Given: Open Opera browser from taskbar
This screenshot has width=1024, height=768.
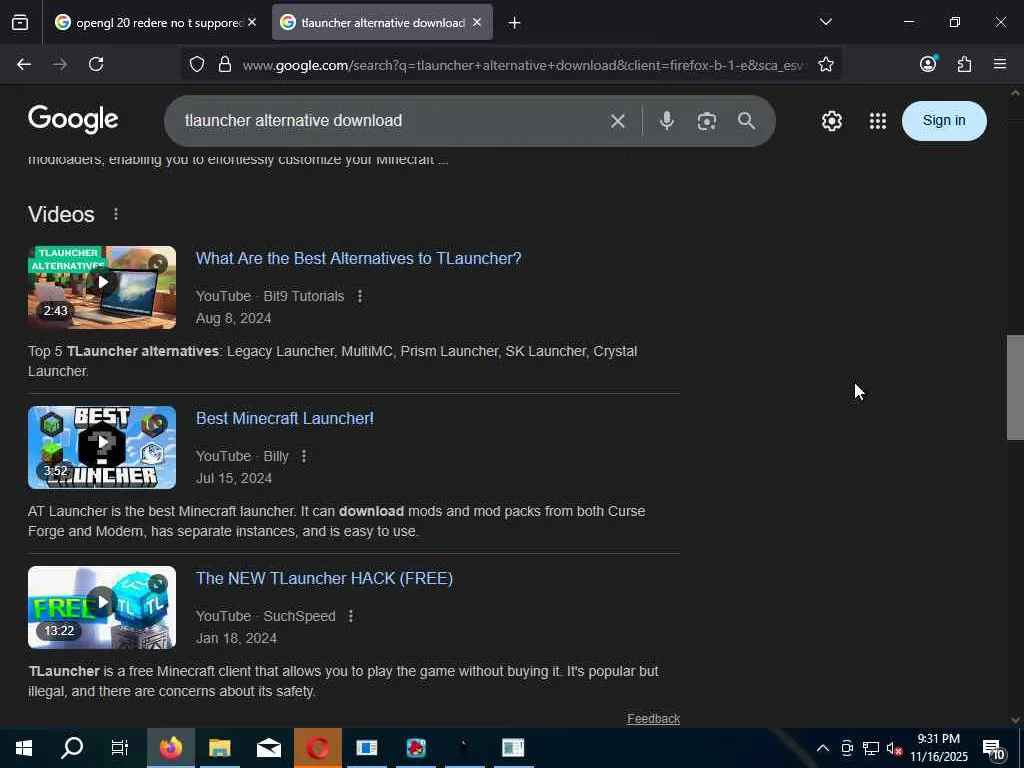Looking at the screenshot, I should pos(317,748).
